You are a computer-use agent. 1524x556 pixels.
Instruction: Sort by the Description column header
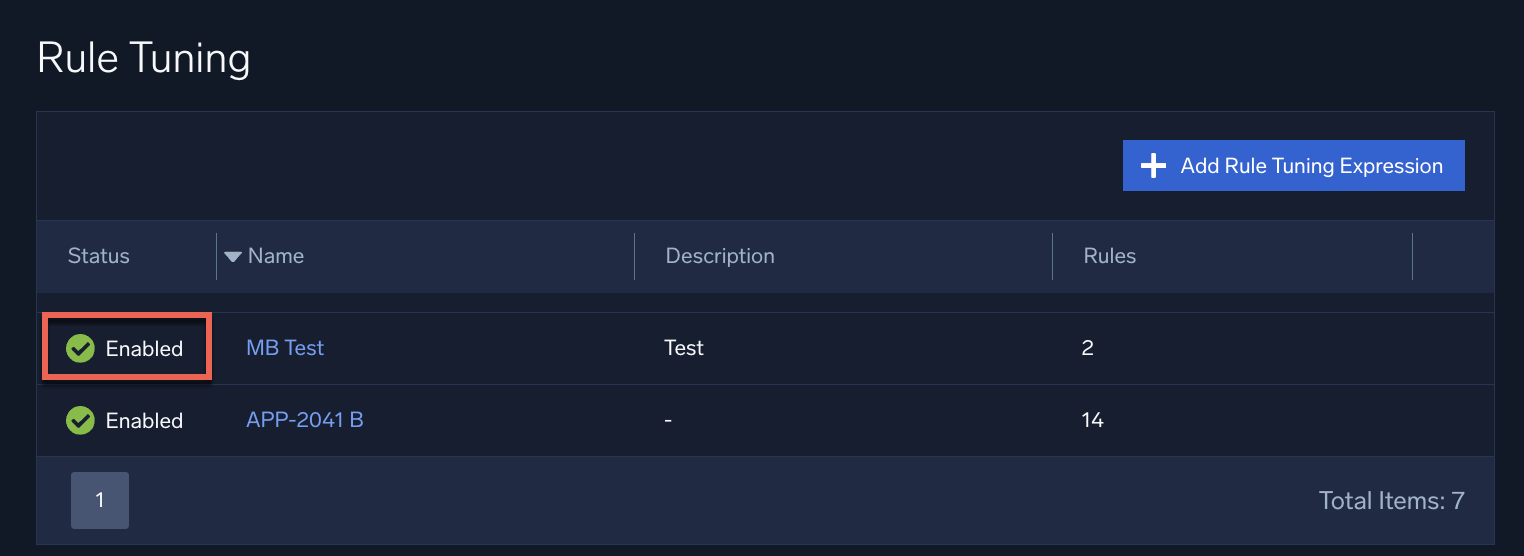(x=720, y=256)
